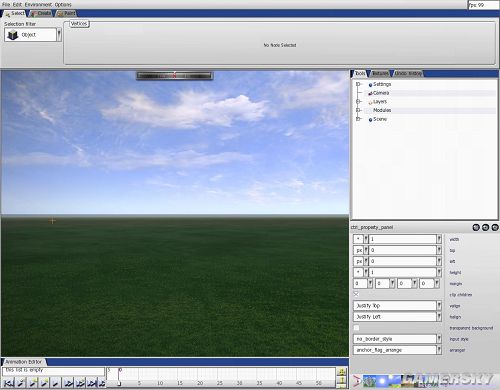Expand the Settings tree node
This screenshot has width=500, height=390.
[358, 84]
